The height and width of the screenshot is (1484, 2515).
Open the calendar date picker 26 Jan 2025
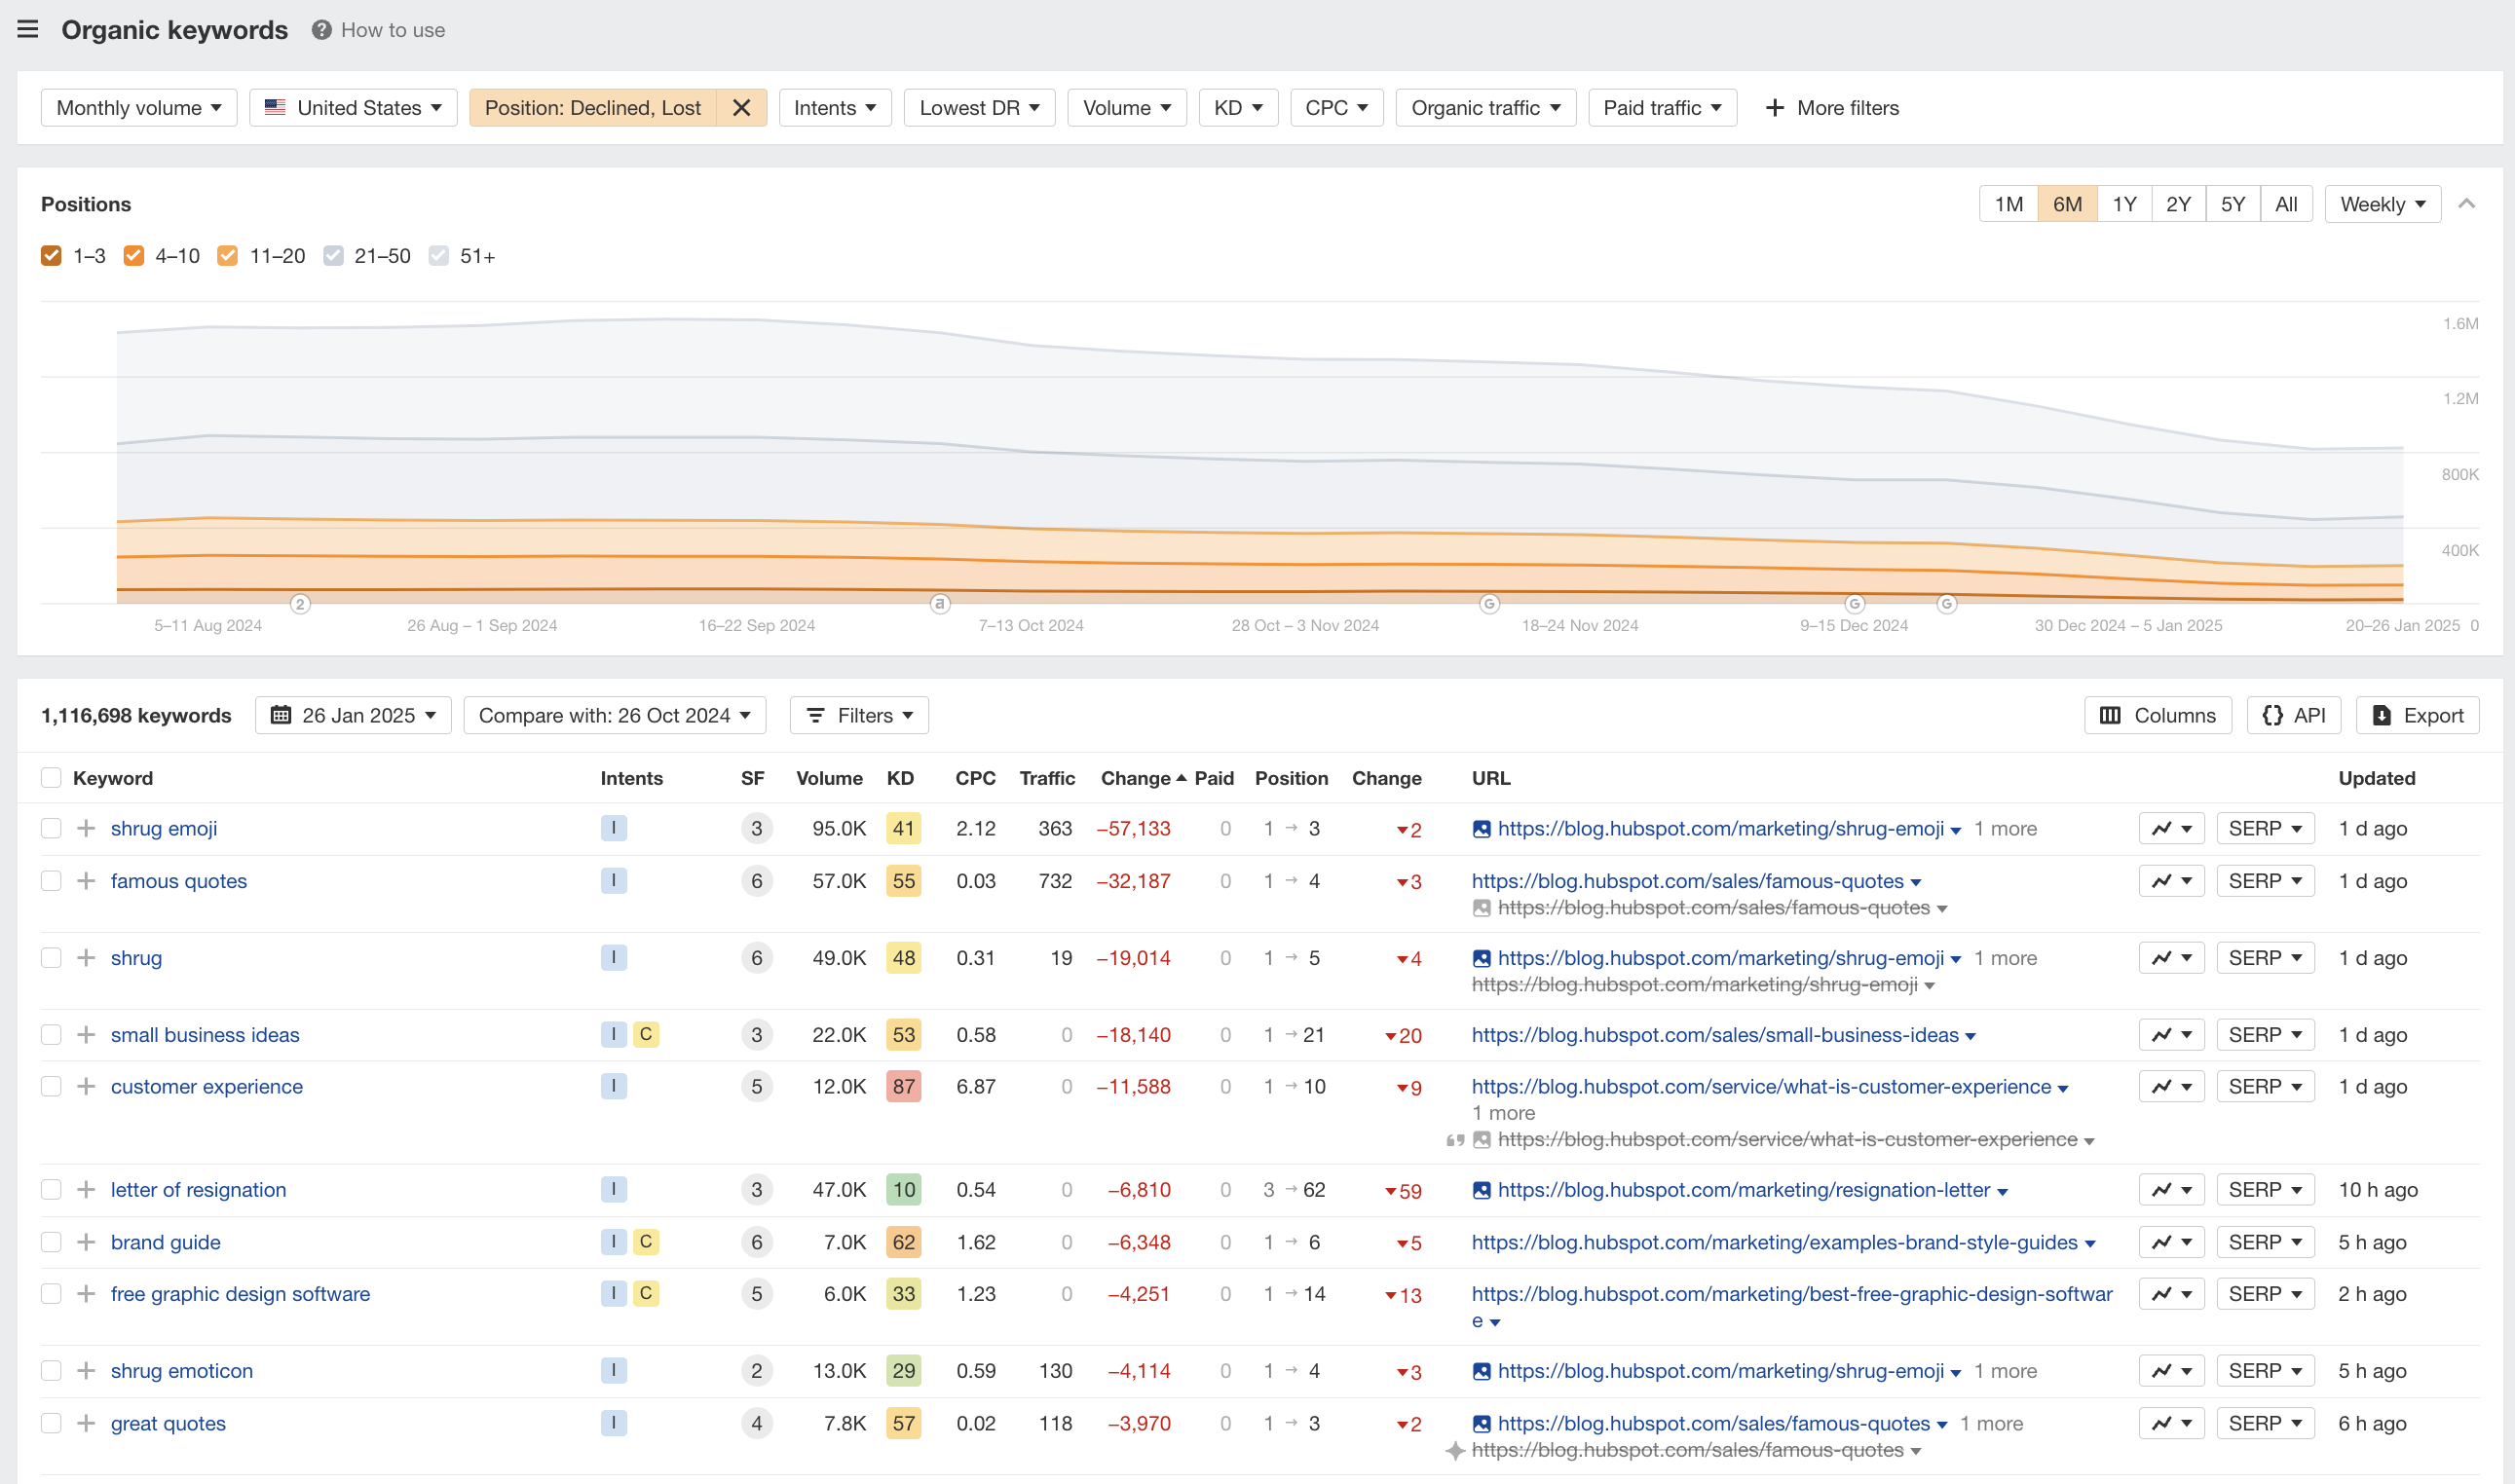(x=353, y=716)
